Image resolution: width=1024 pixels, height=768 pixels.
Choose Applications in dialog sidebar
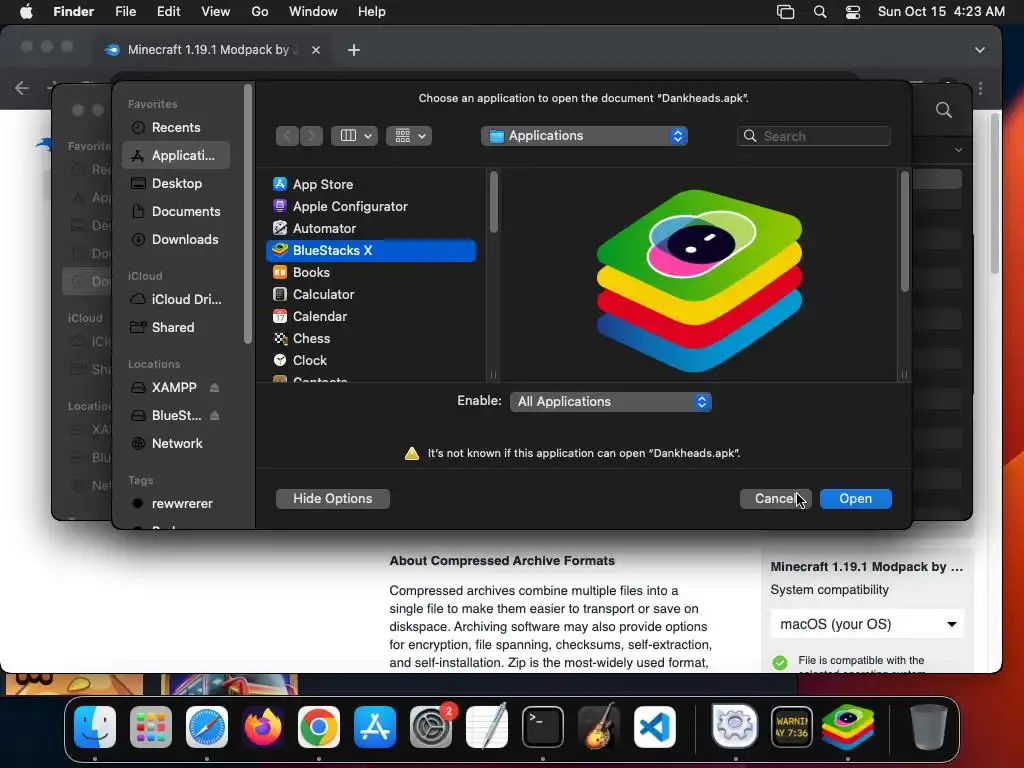(x=176, y=155)
